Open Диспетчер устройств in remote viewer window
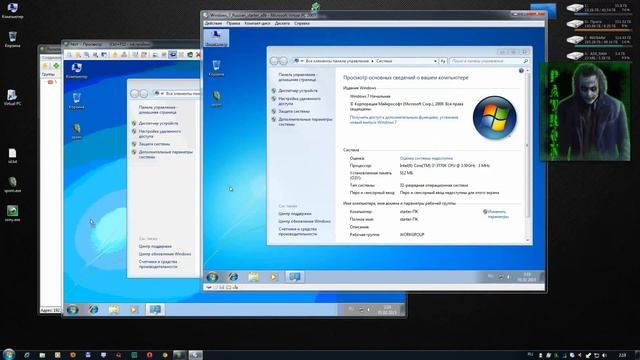Image resolution: width=640 pixels, height=360 pixels. 158,123
